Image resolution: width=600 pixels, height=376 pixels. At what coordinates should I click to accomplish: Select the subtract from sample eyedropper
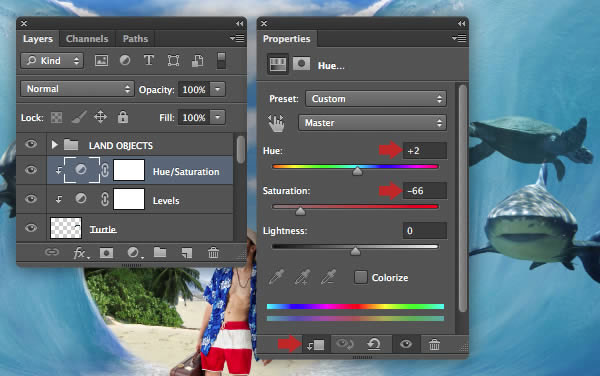point(328,277)
